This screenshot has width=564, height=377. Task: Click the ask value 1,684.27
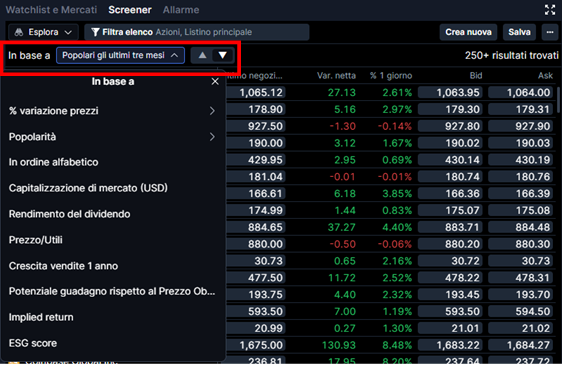tap(520, 345)
